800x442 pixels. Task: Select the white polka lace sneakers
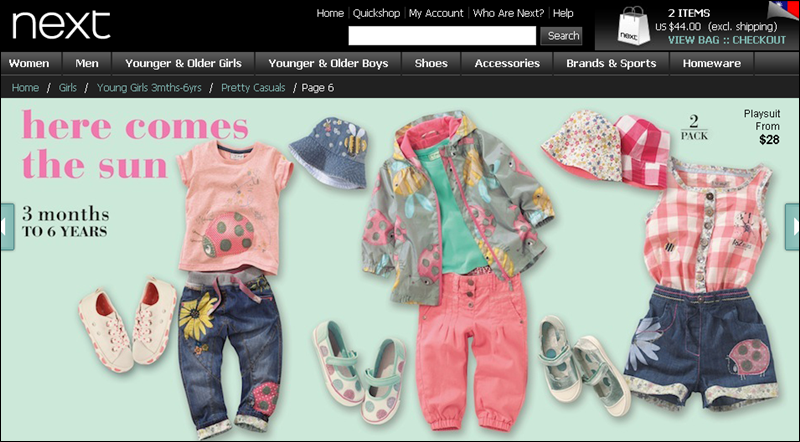[128, 324]
